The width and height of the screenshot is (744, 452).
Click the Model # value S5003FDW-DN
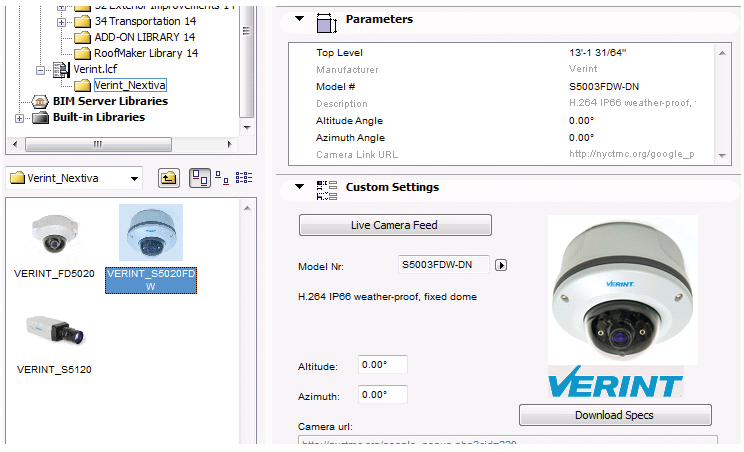point(604,87)
